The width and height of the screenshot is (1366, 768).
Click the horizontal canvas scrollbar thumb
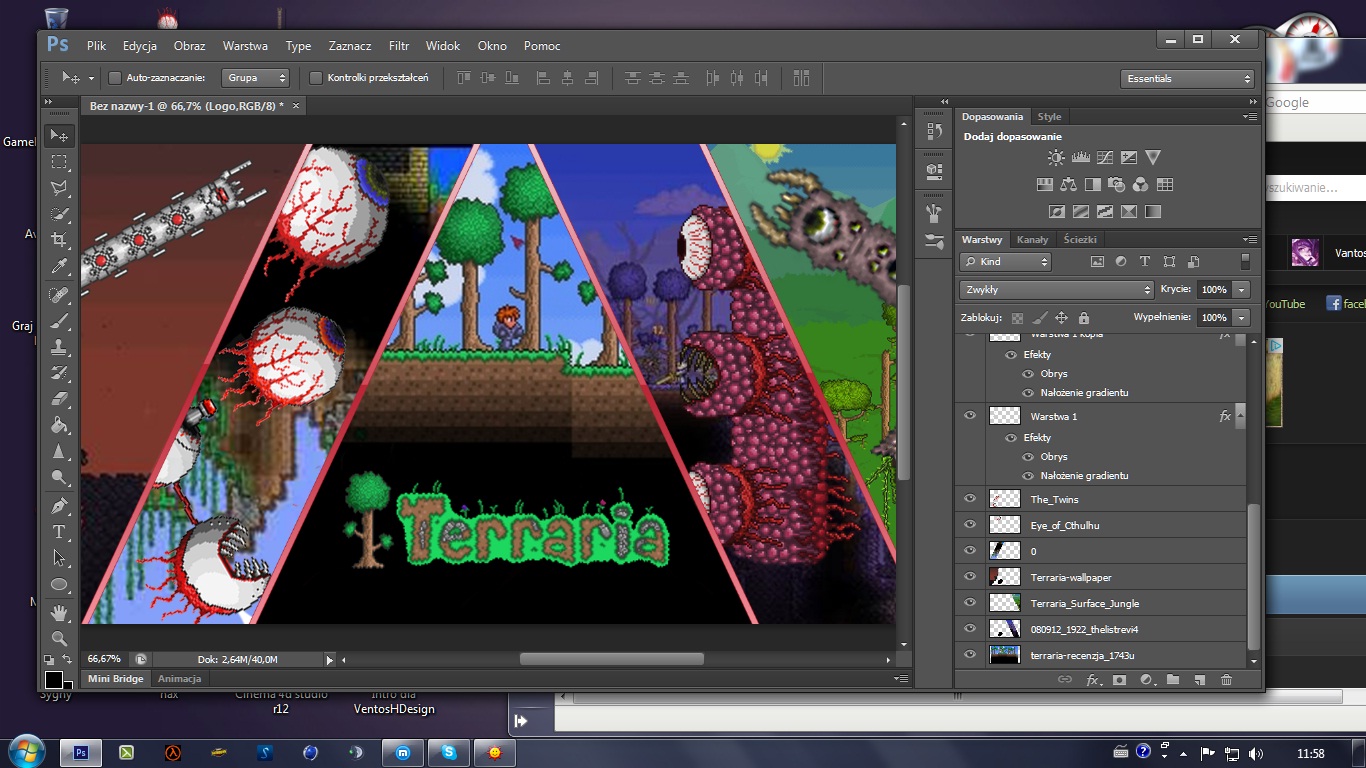coord(611,660)
